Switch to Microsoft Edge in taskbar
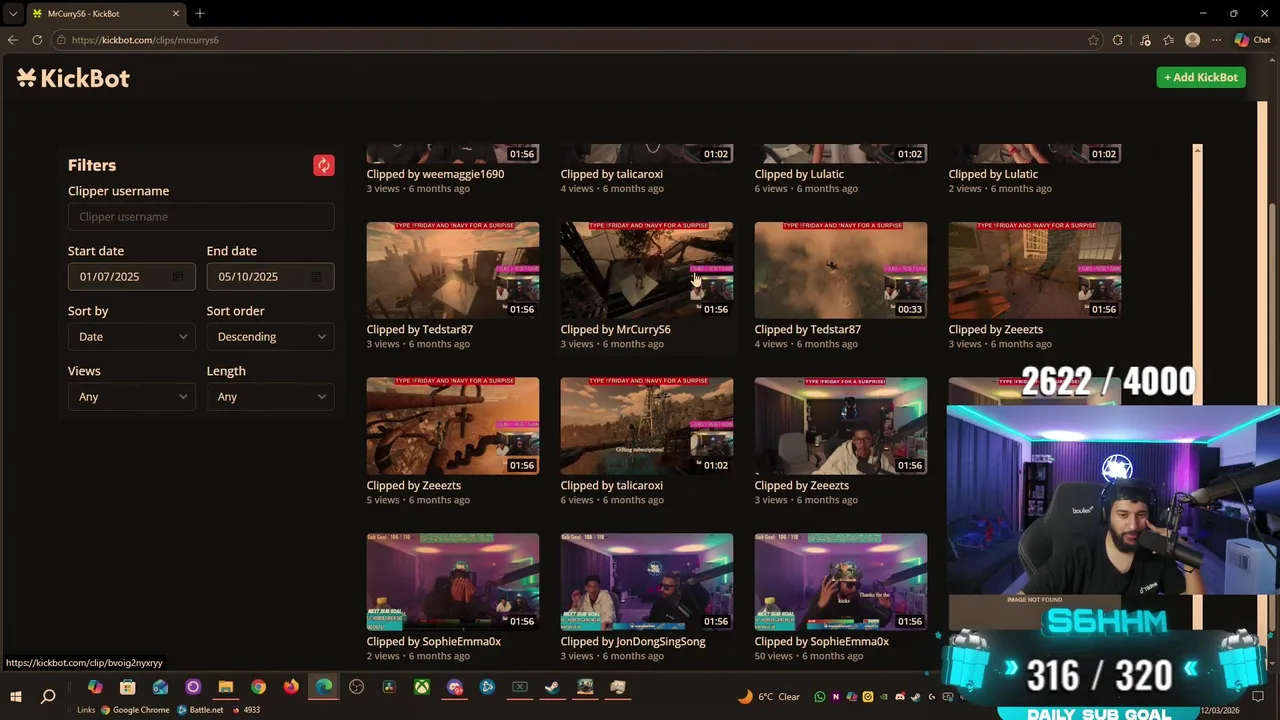1280x720 pixels. (x=324, y=687)
